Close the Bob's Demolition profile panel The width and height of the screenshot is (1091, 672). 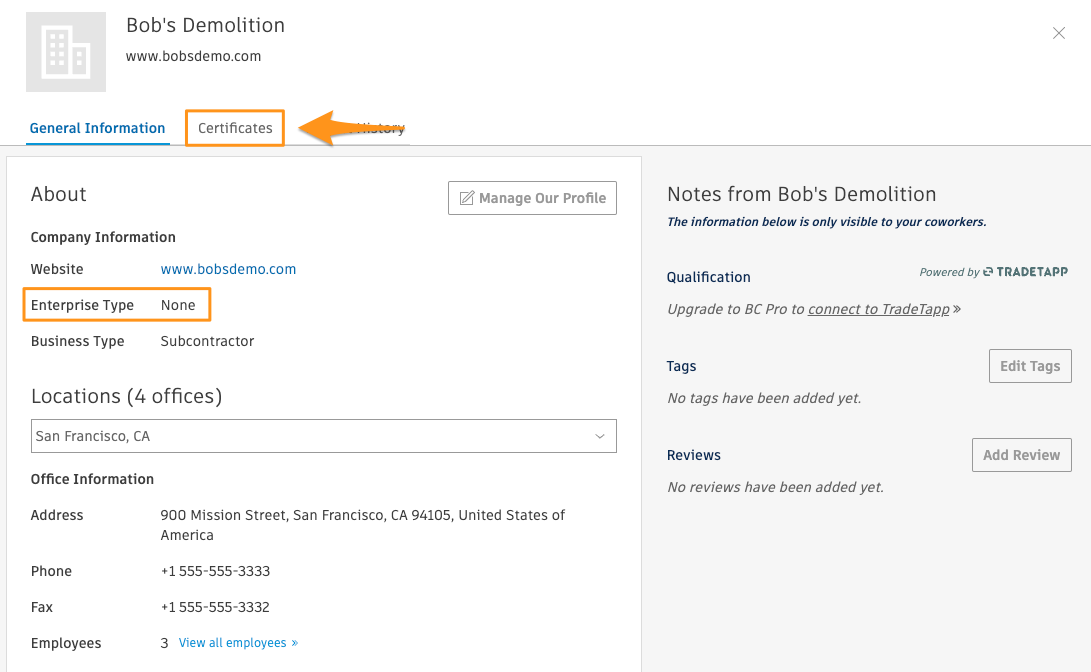[1058, 33]
